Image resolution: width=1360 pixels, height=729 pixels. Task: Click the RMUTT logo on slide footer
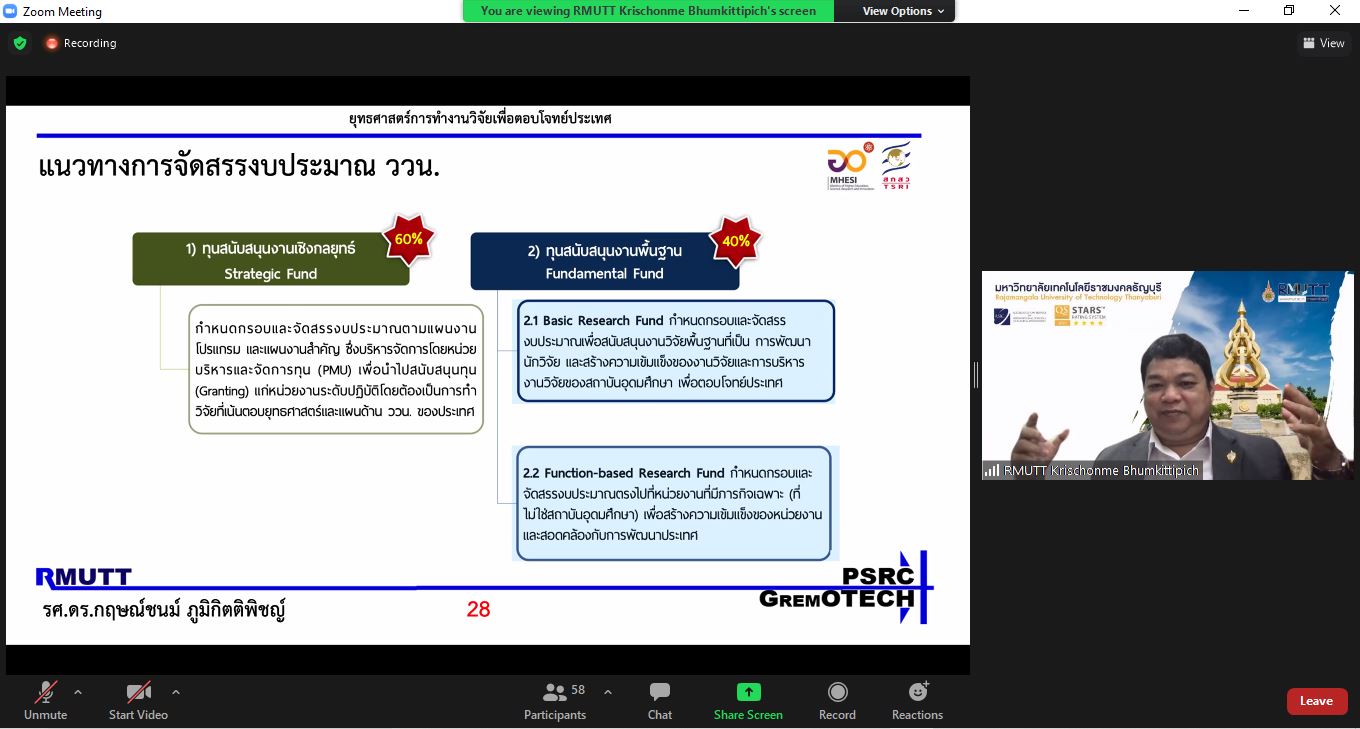[x=84, y=577]
